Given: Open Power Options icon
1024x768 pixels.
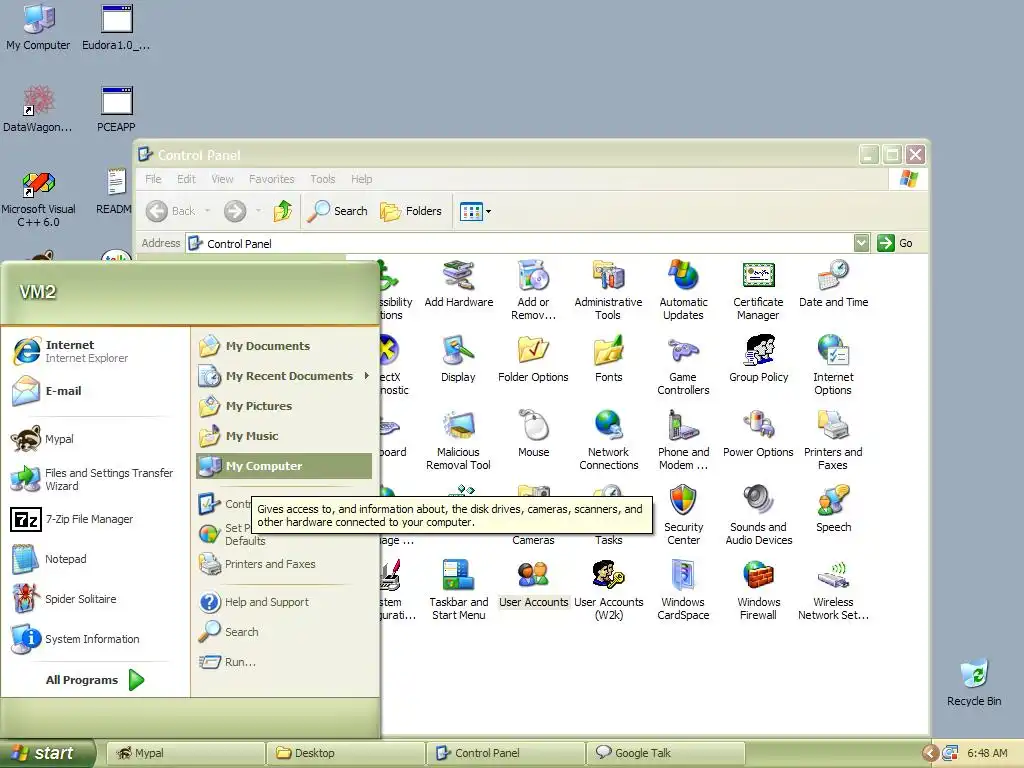Looking at the screenshot, I should point(758,434).
